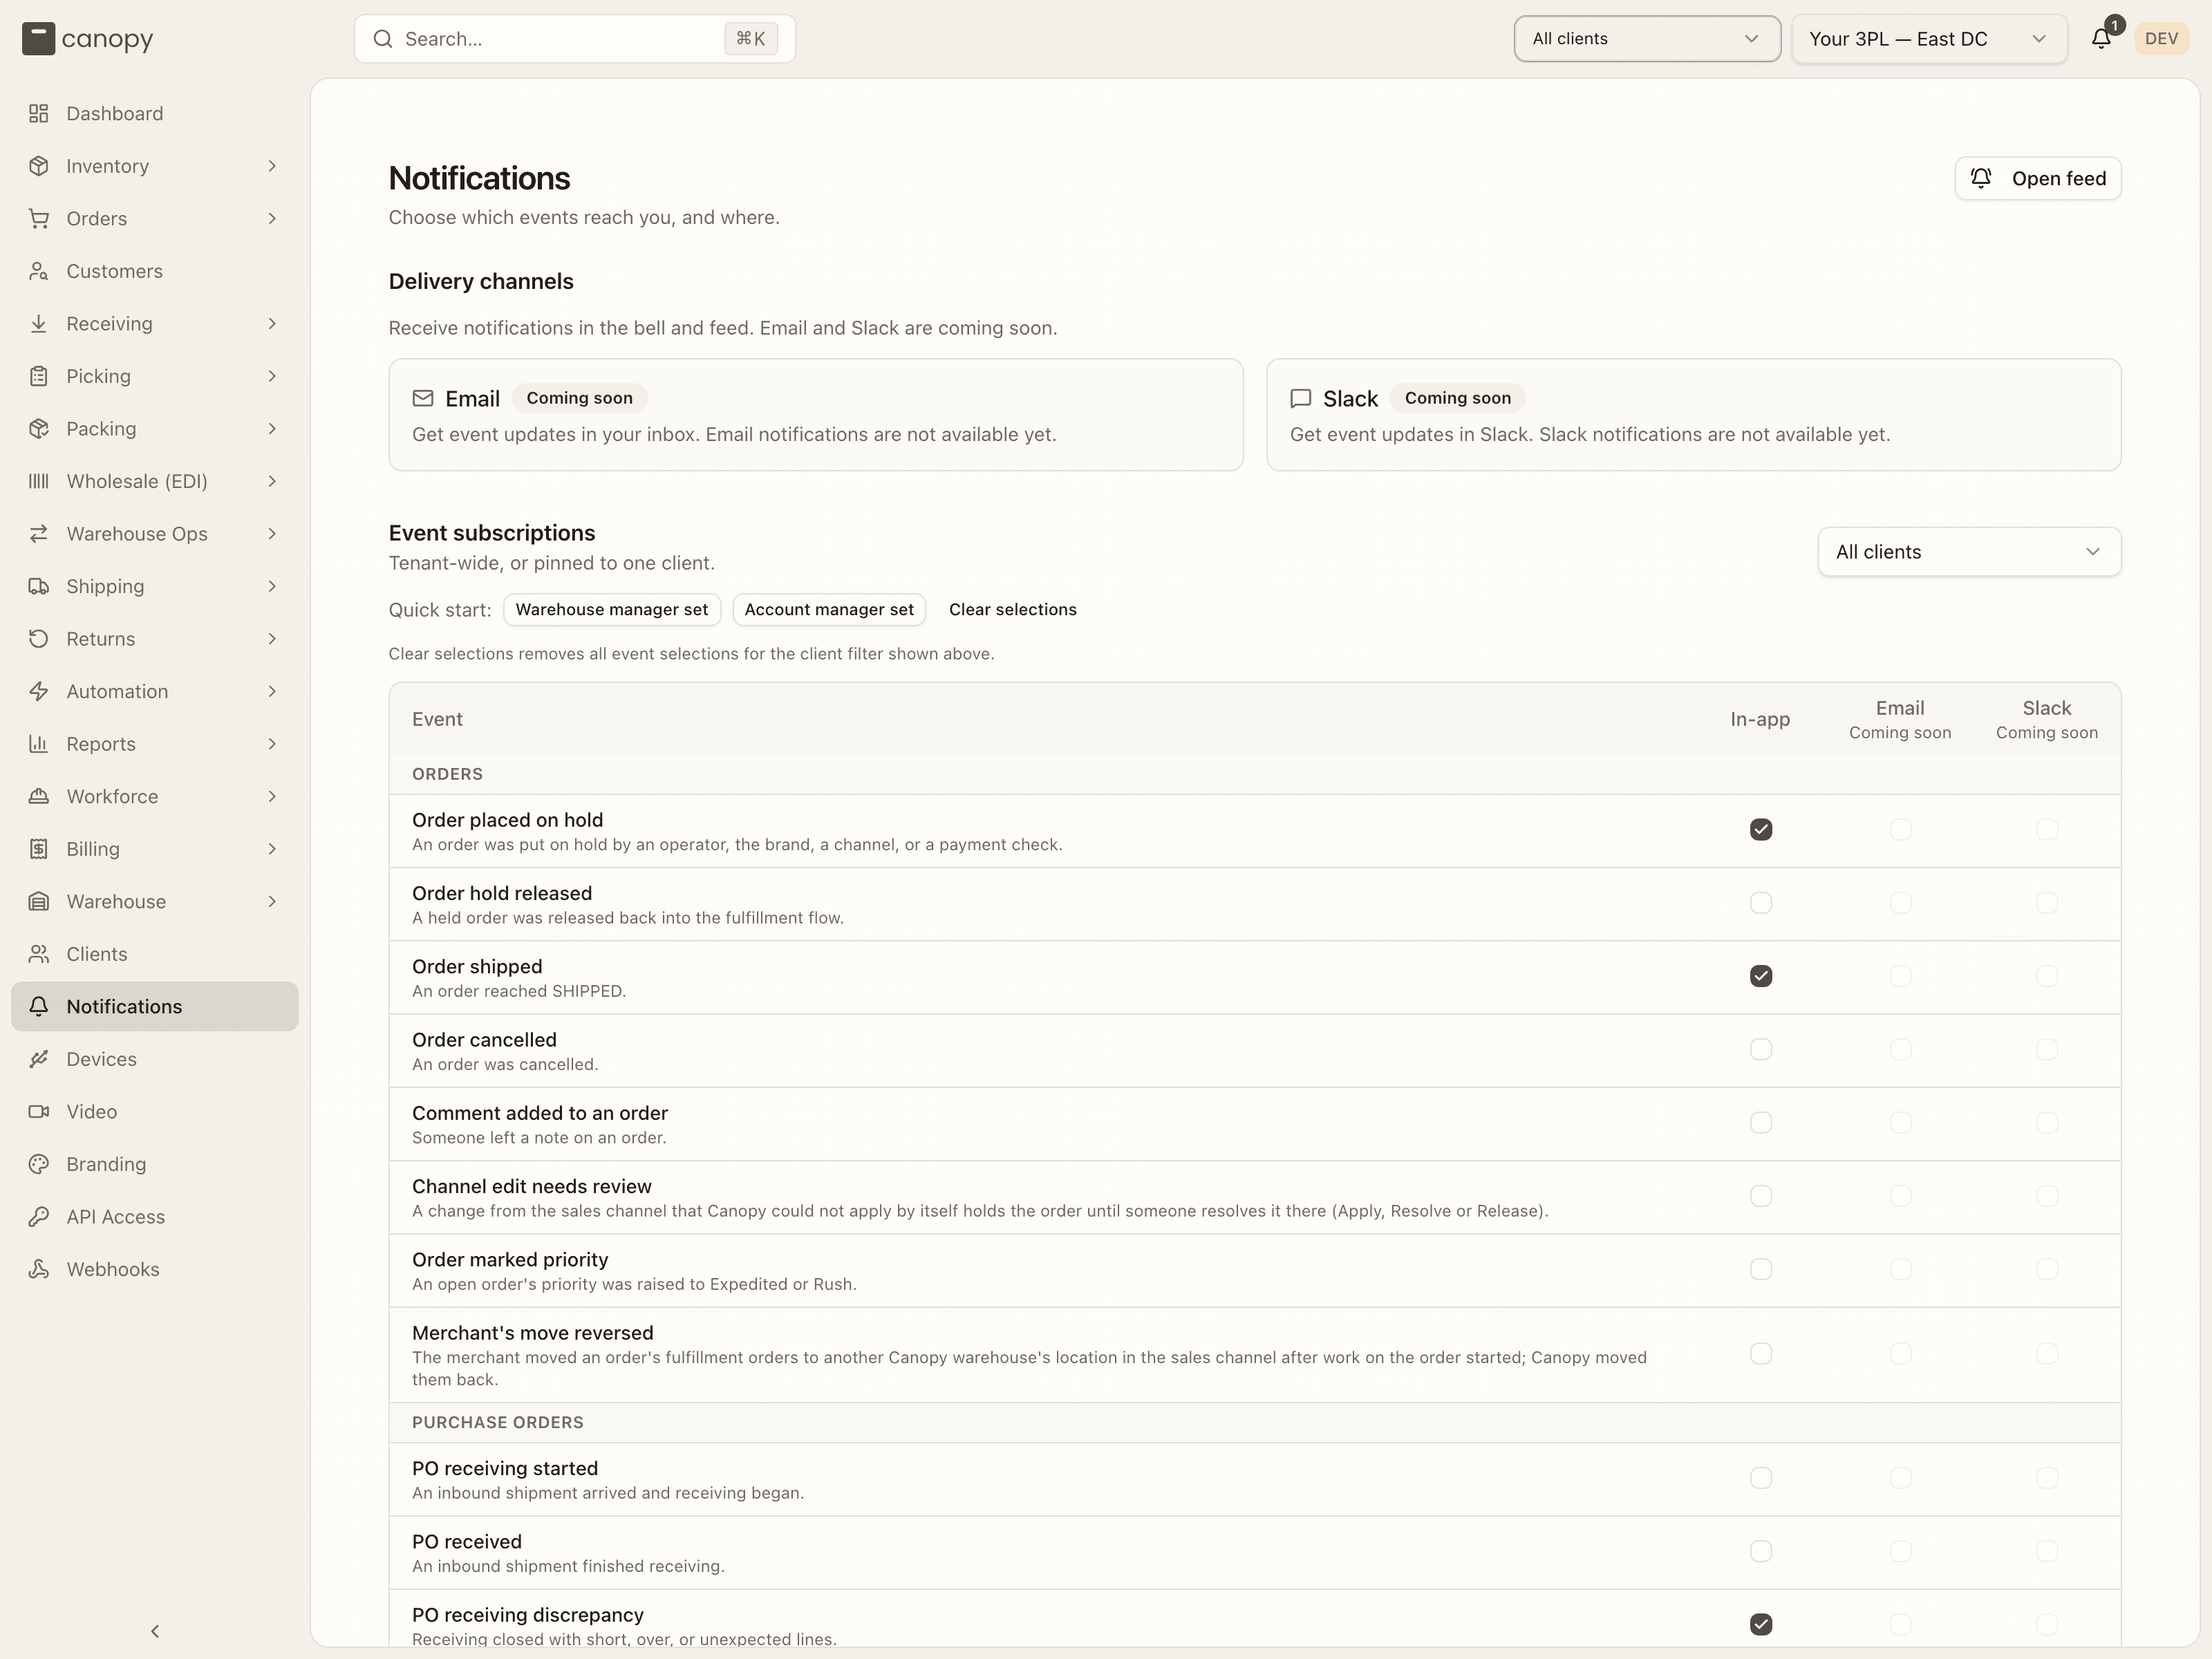Click the Receiving download-arrow icon

pyautogui.click(x=39, y=324)
